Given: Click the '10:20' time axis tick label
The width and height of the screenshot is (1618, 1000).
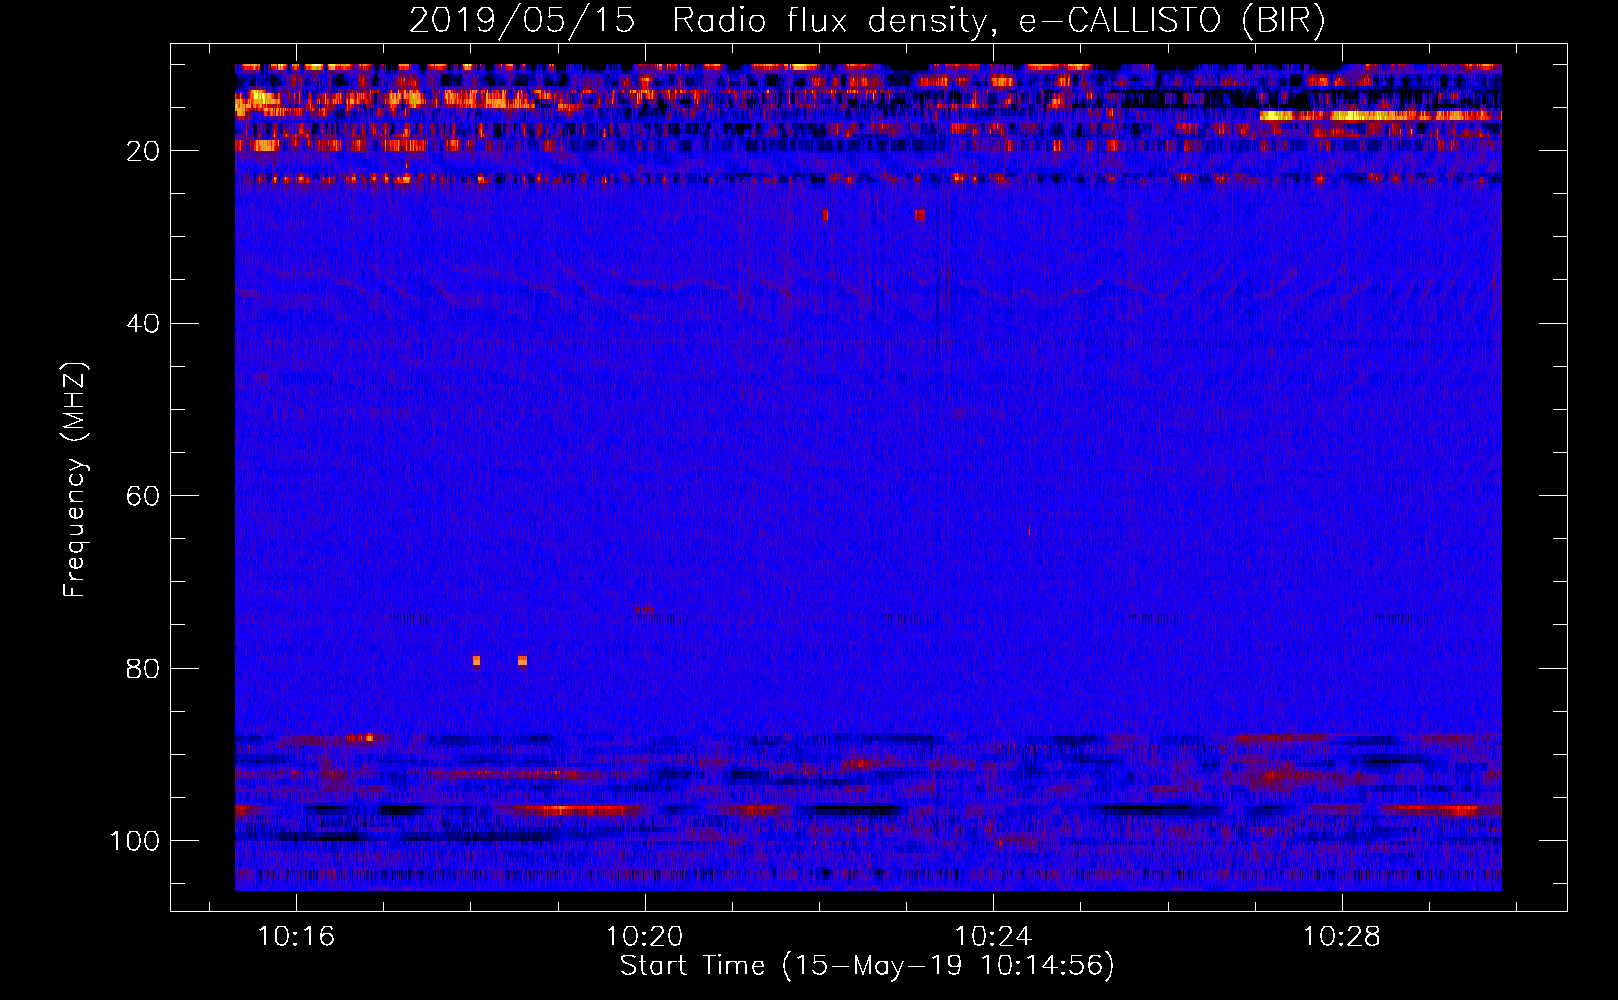Looking at the screenshot, I should (645, 937).
